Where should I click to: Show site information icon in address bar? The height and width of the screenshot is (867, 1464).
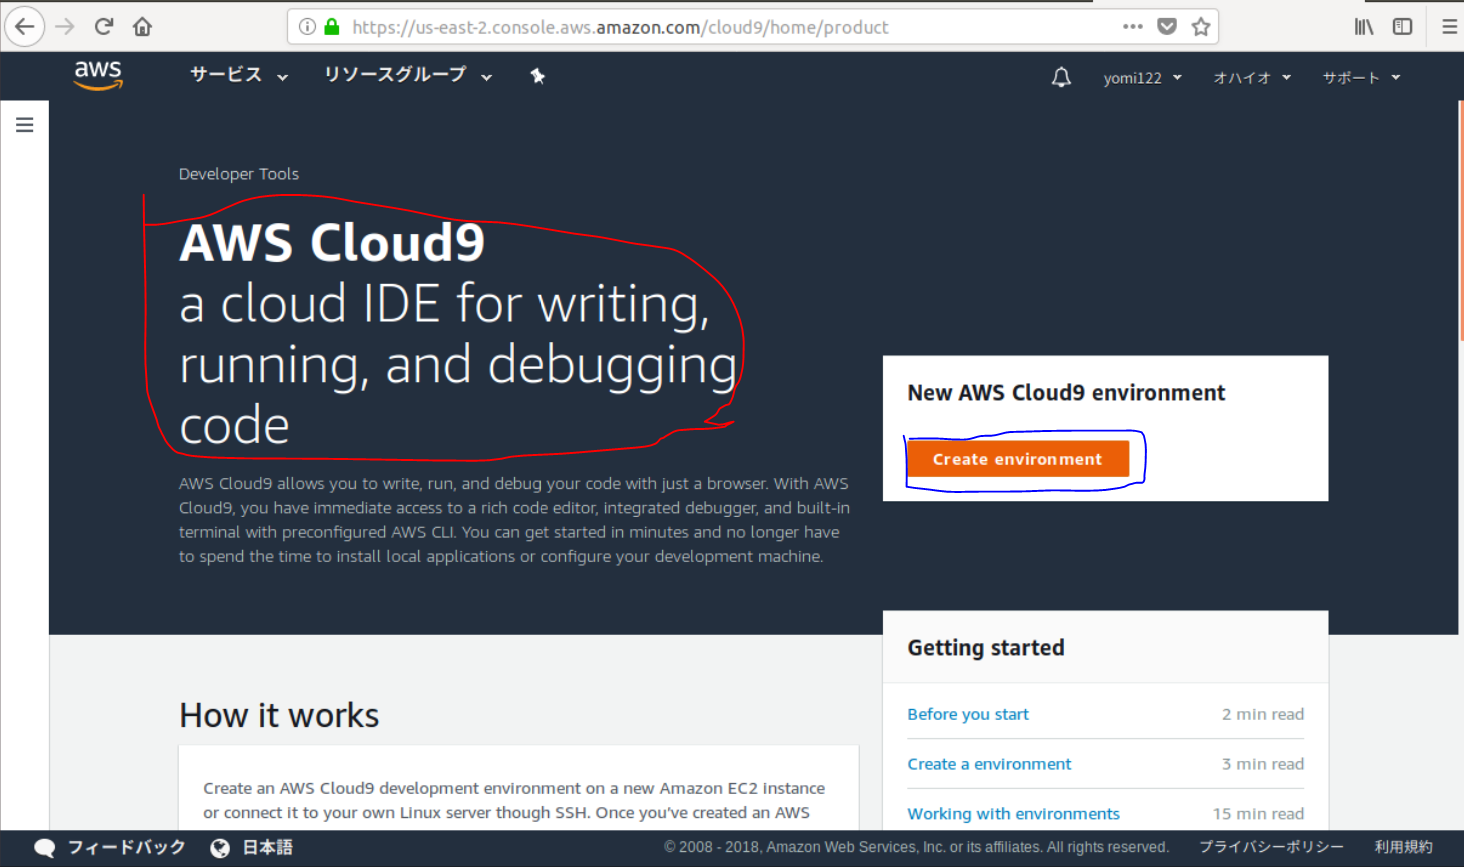pos(308,27)
